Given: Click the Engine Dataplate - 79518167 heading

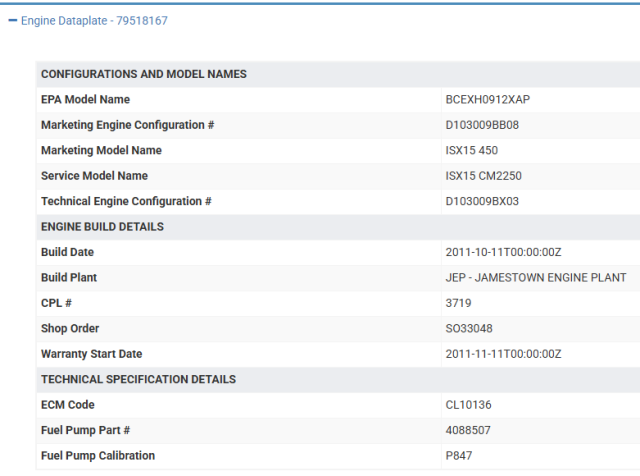Looking at the screenshot, I should point(87,20).
